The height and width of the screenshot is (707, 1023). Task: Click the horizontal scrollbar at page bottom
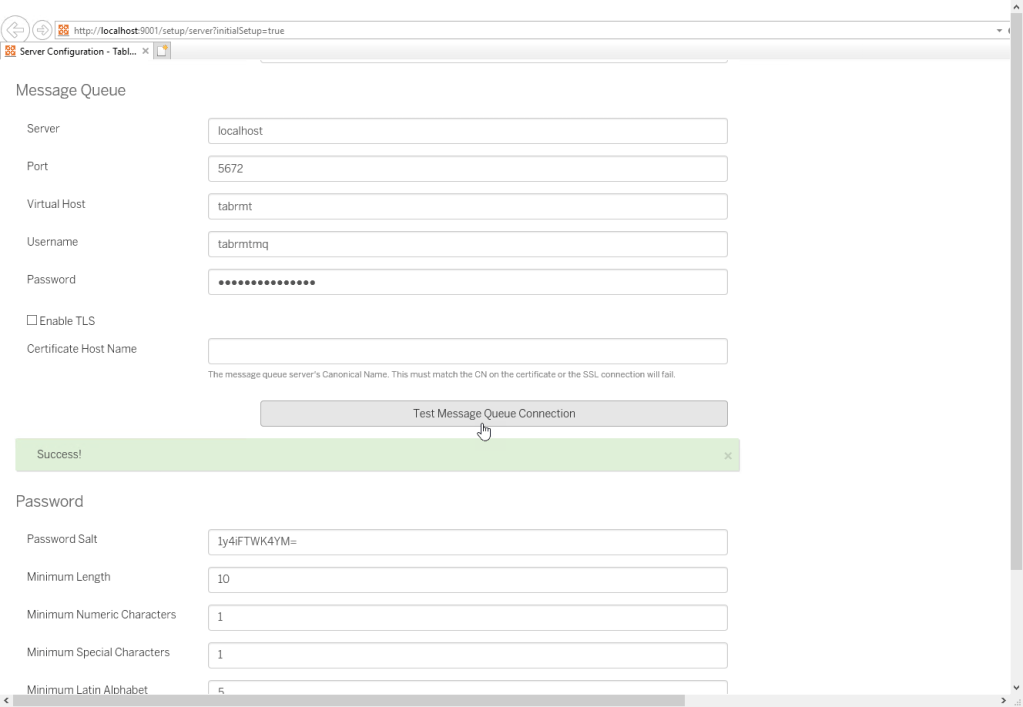click(350, 700)
